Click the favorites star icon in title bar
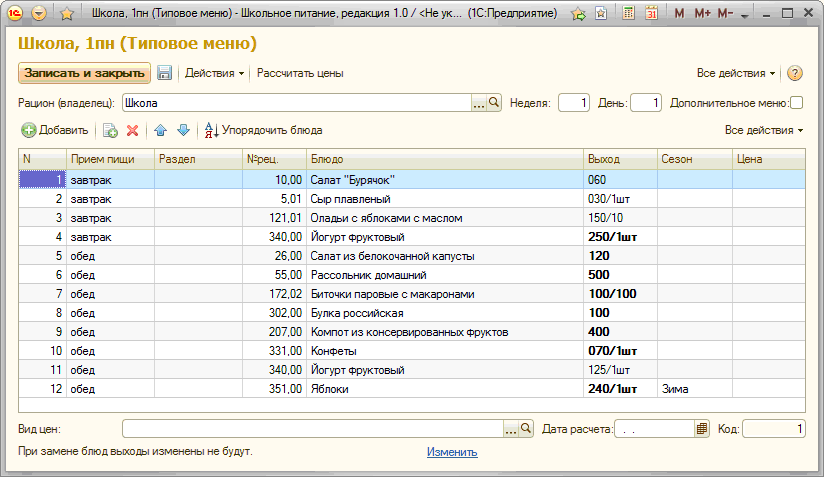This screenshot has width=824, height=477. coord(67,14)
